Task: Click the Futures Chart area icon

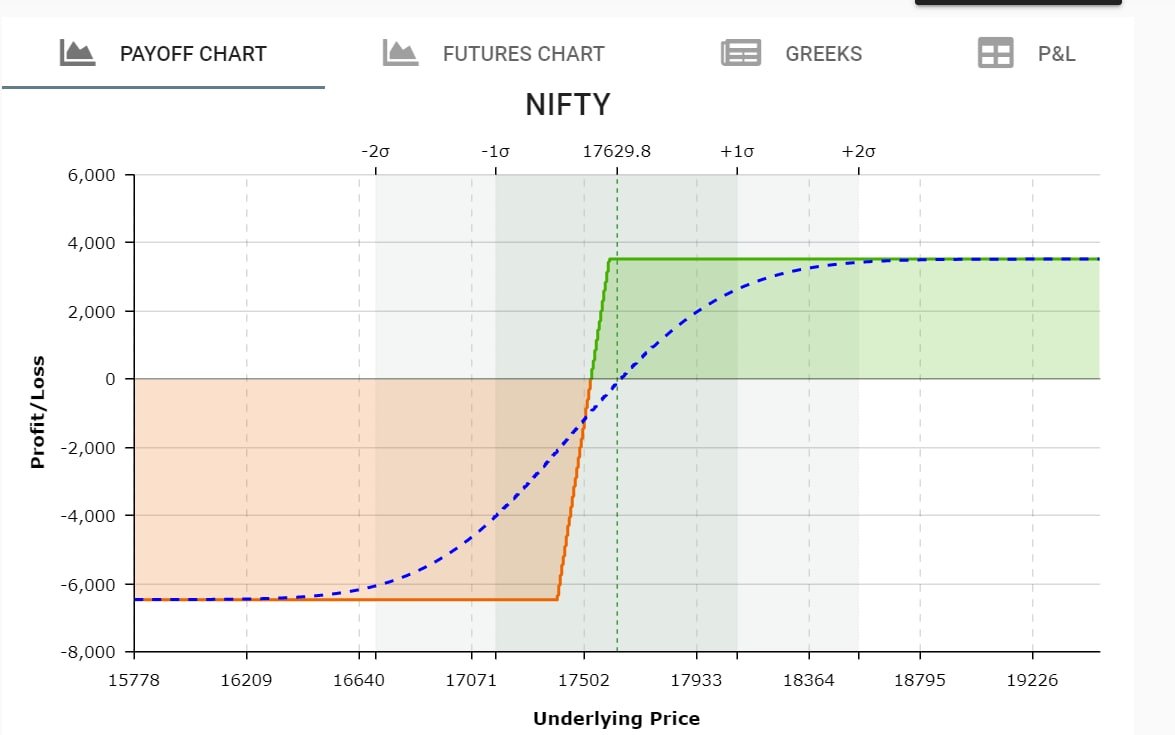Action: [400, 53]
